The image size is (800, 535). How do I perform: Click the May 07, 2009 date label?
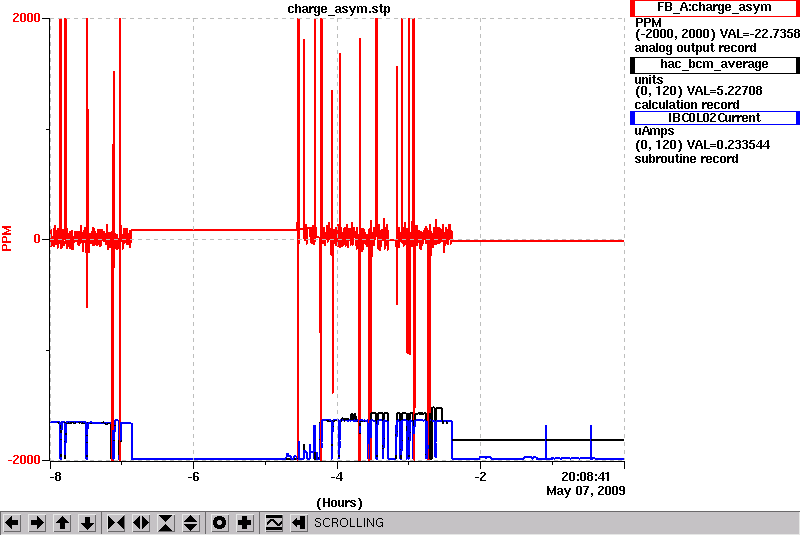[586, 491]
